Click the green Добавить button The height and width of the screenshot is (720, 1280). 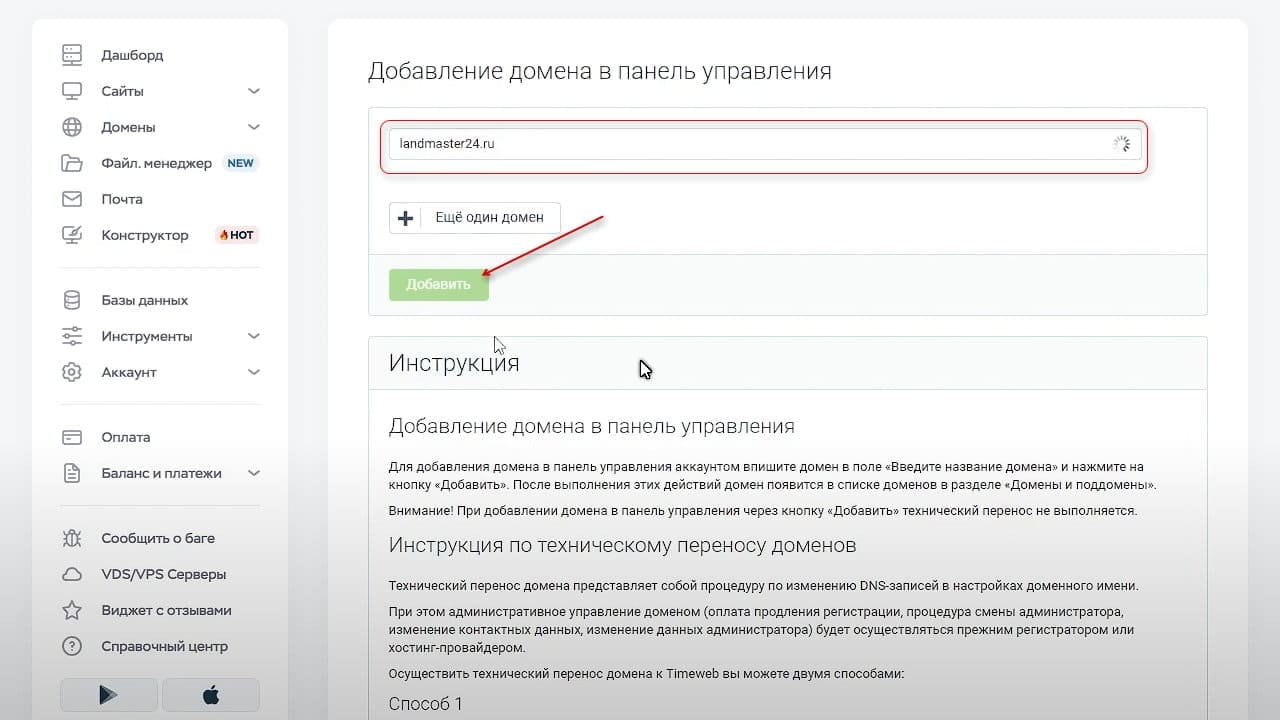pos(439,284)
